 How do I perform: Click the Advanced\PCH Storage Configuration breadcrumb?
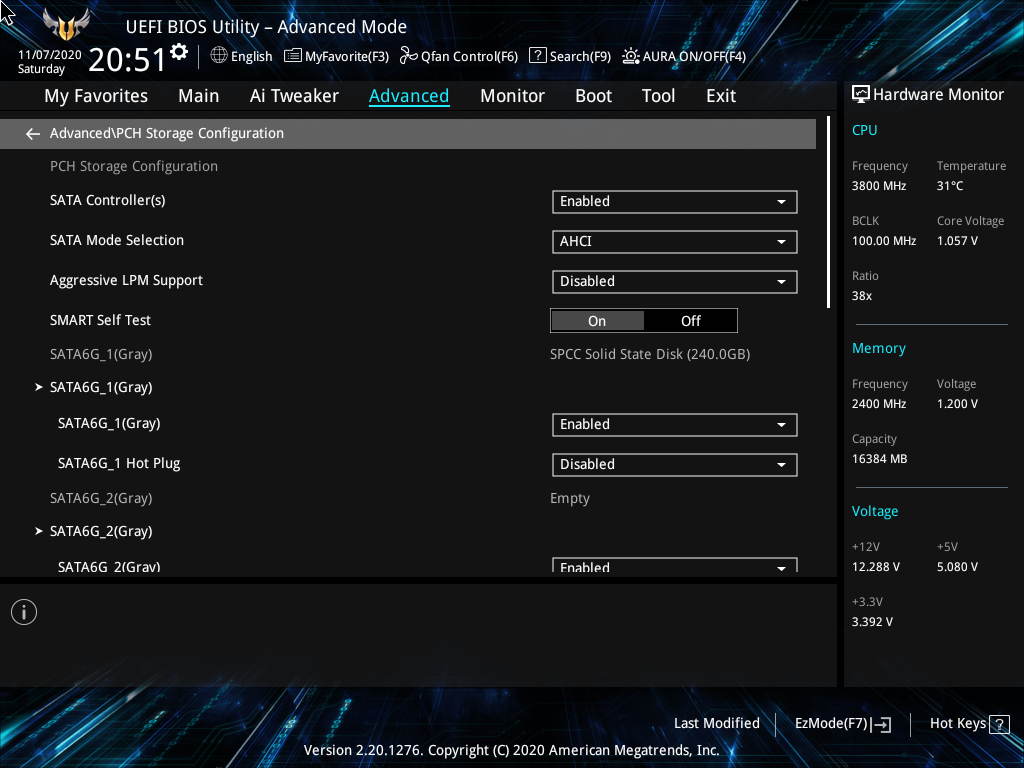click(167, 133)
